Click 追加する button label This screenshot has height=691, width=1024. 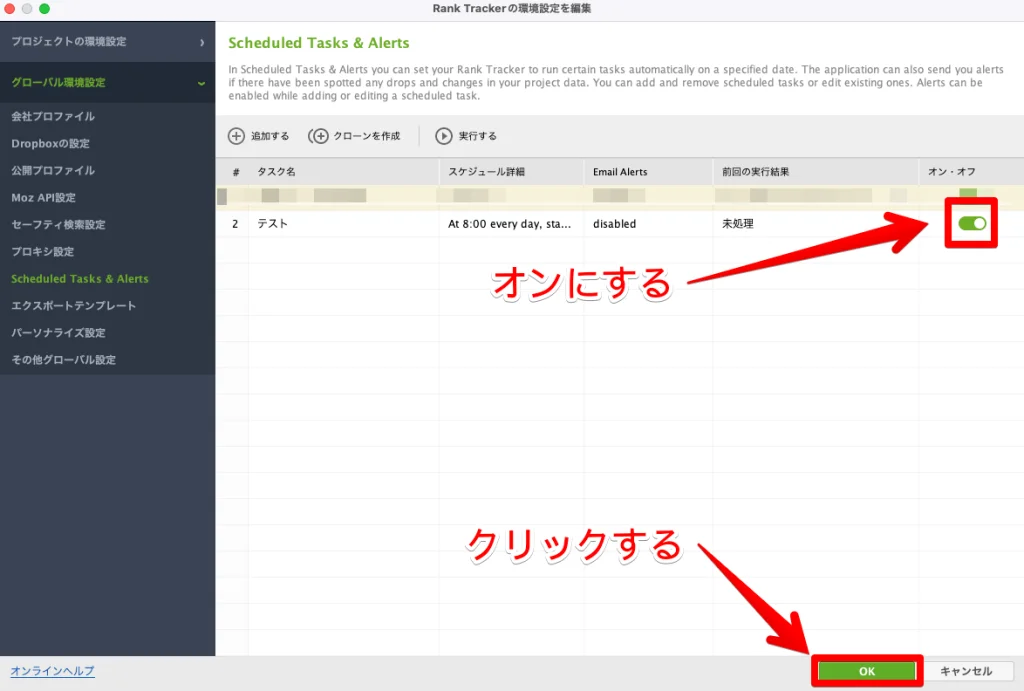click(x=270, y=136)
